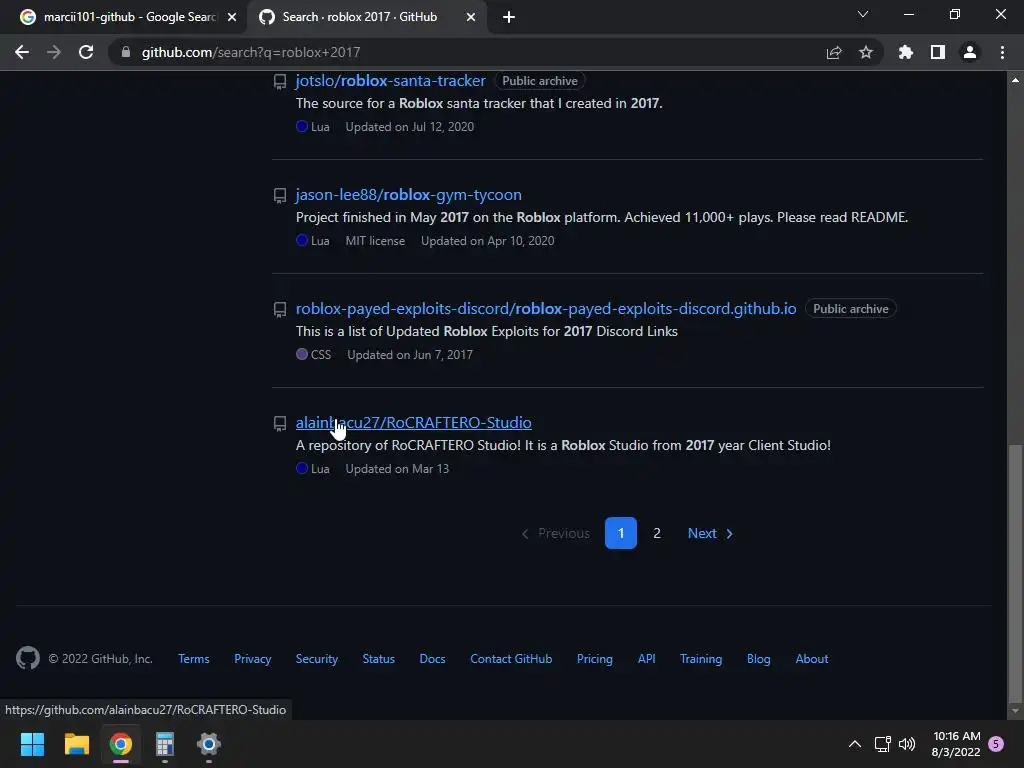Click Lua language dot for roblox-santa-tracker
Viewport: 1024px width, 768px height.
302,126
